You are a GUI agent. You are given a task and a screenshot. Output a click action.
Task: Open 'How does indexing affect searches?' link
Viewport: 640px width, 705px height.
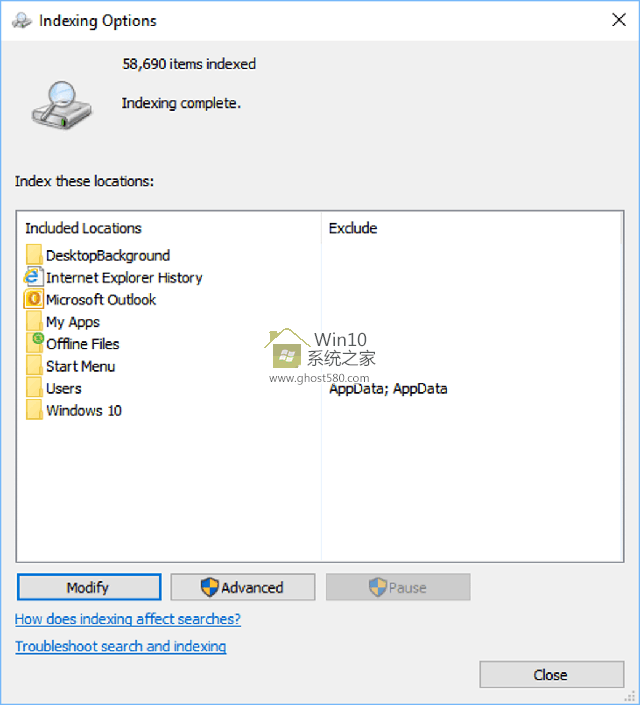(128, 619)
